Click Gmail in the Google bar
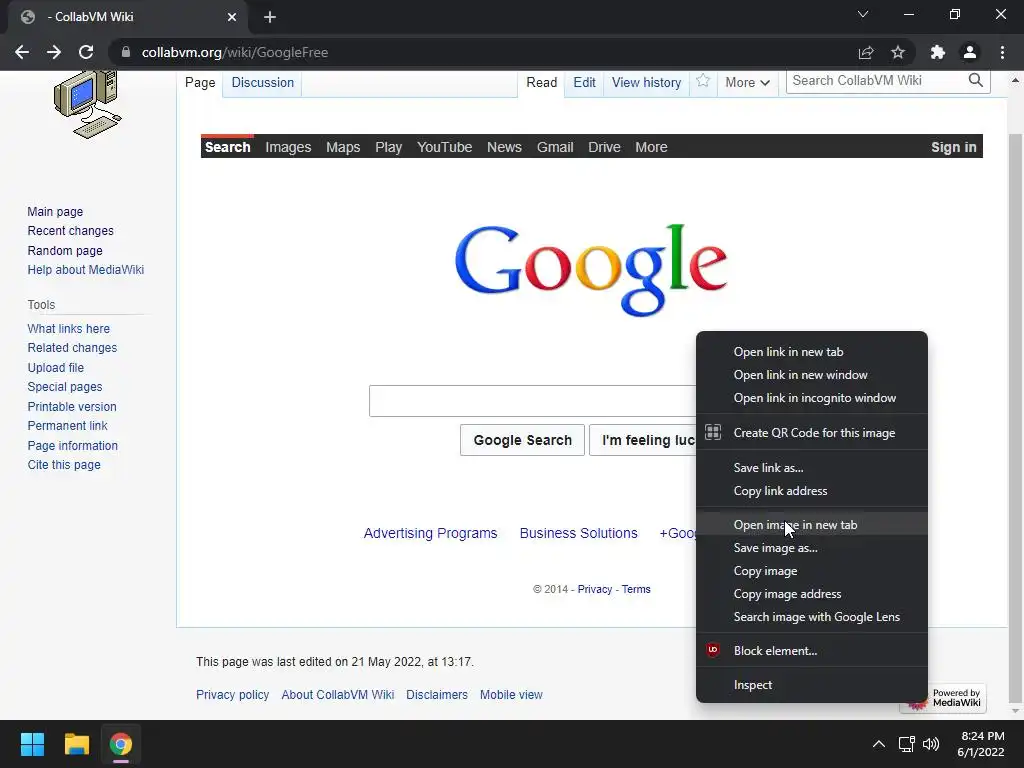 (x=555, y=147)
